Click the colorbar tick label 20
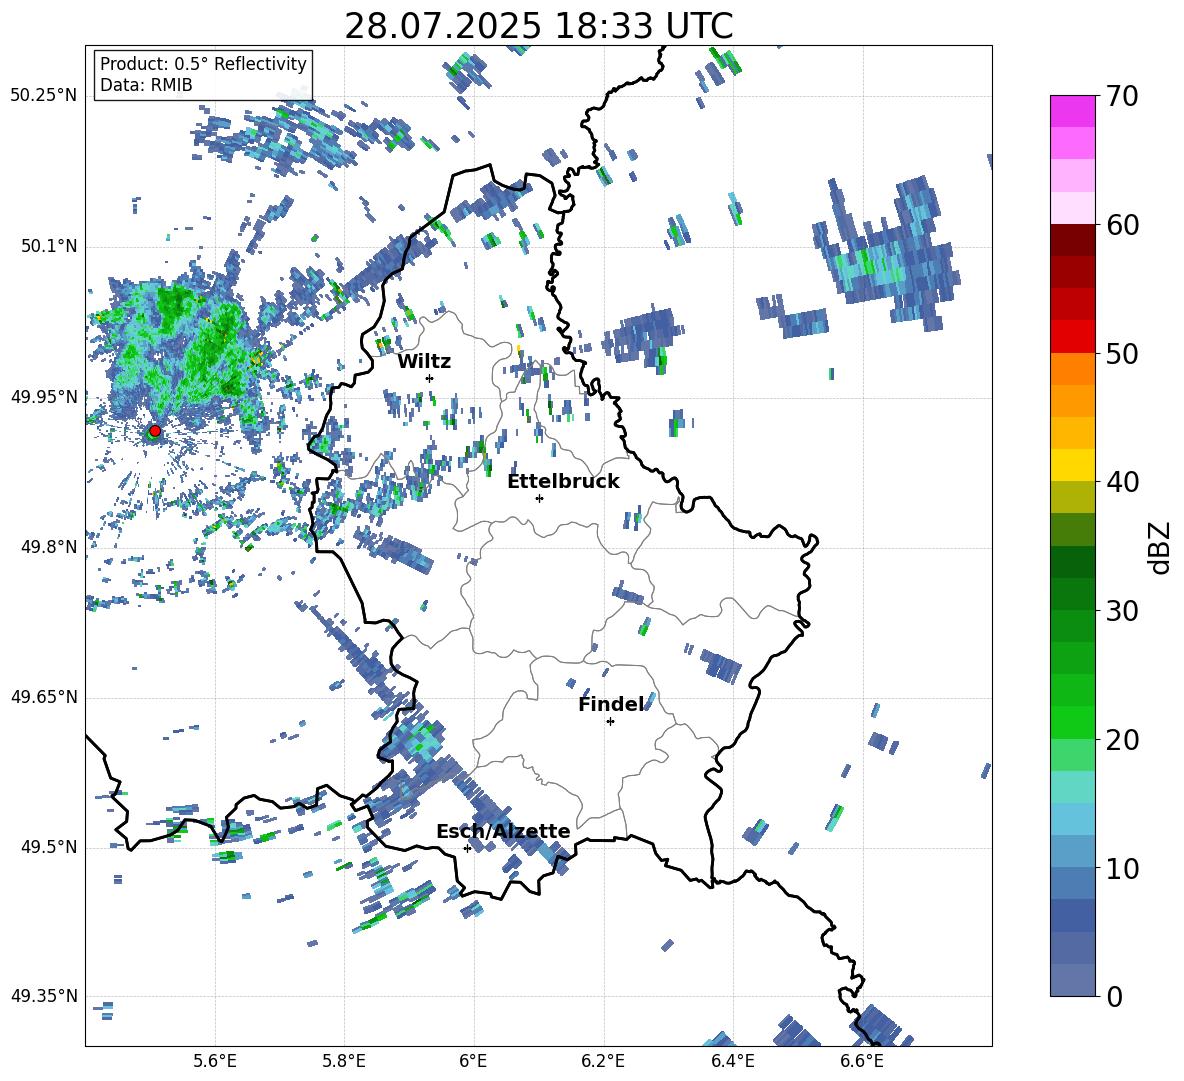This screenshot has width=1184, height=1081. click(1122, 740)
